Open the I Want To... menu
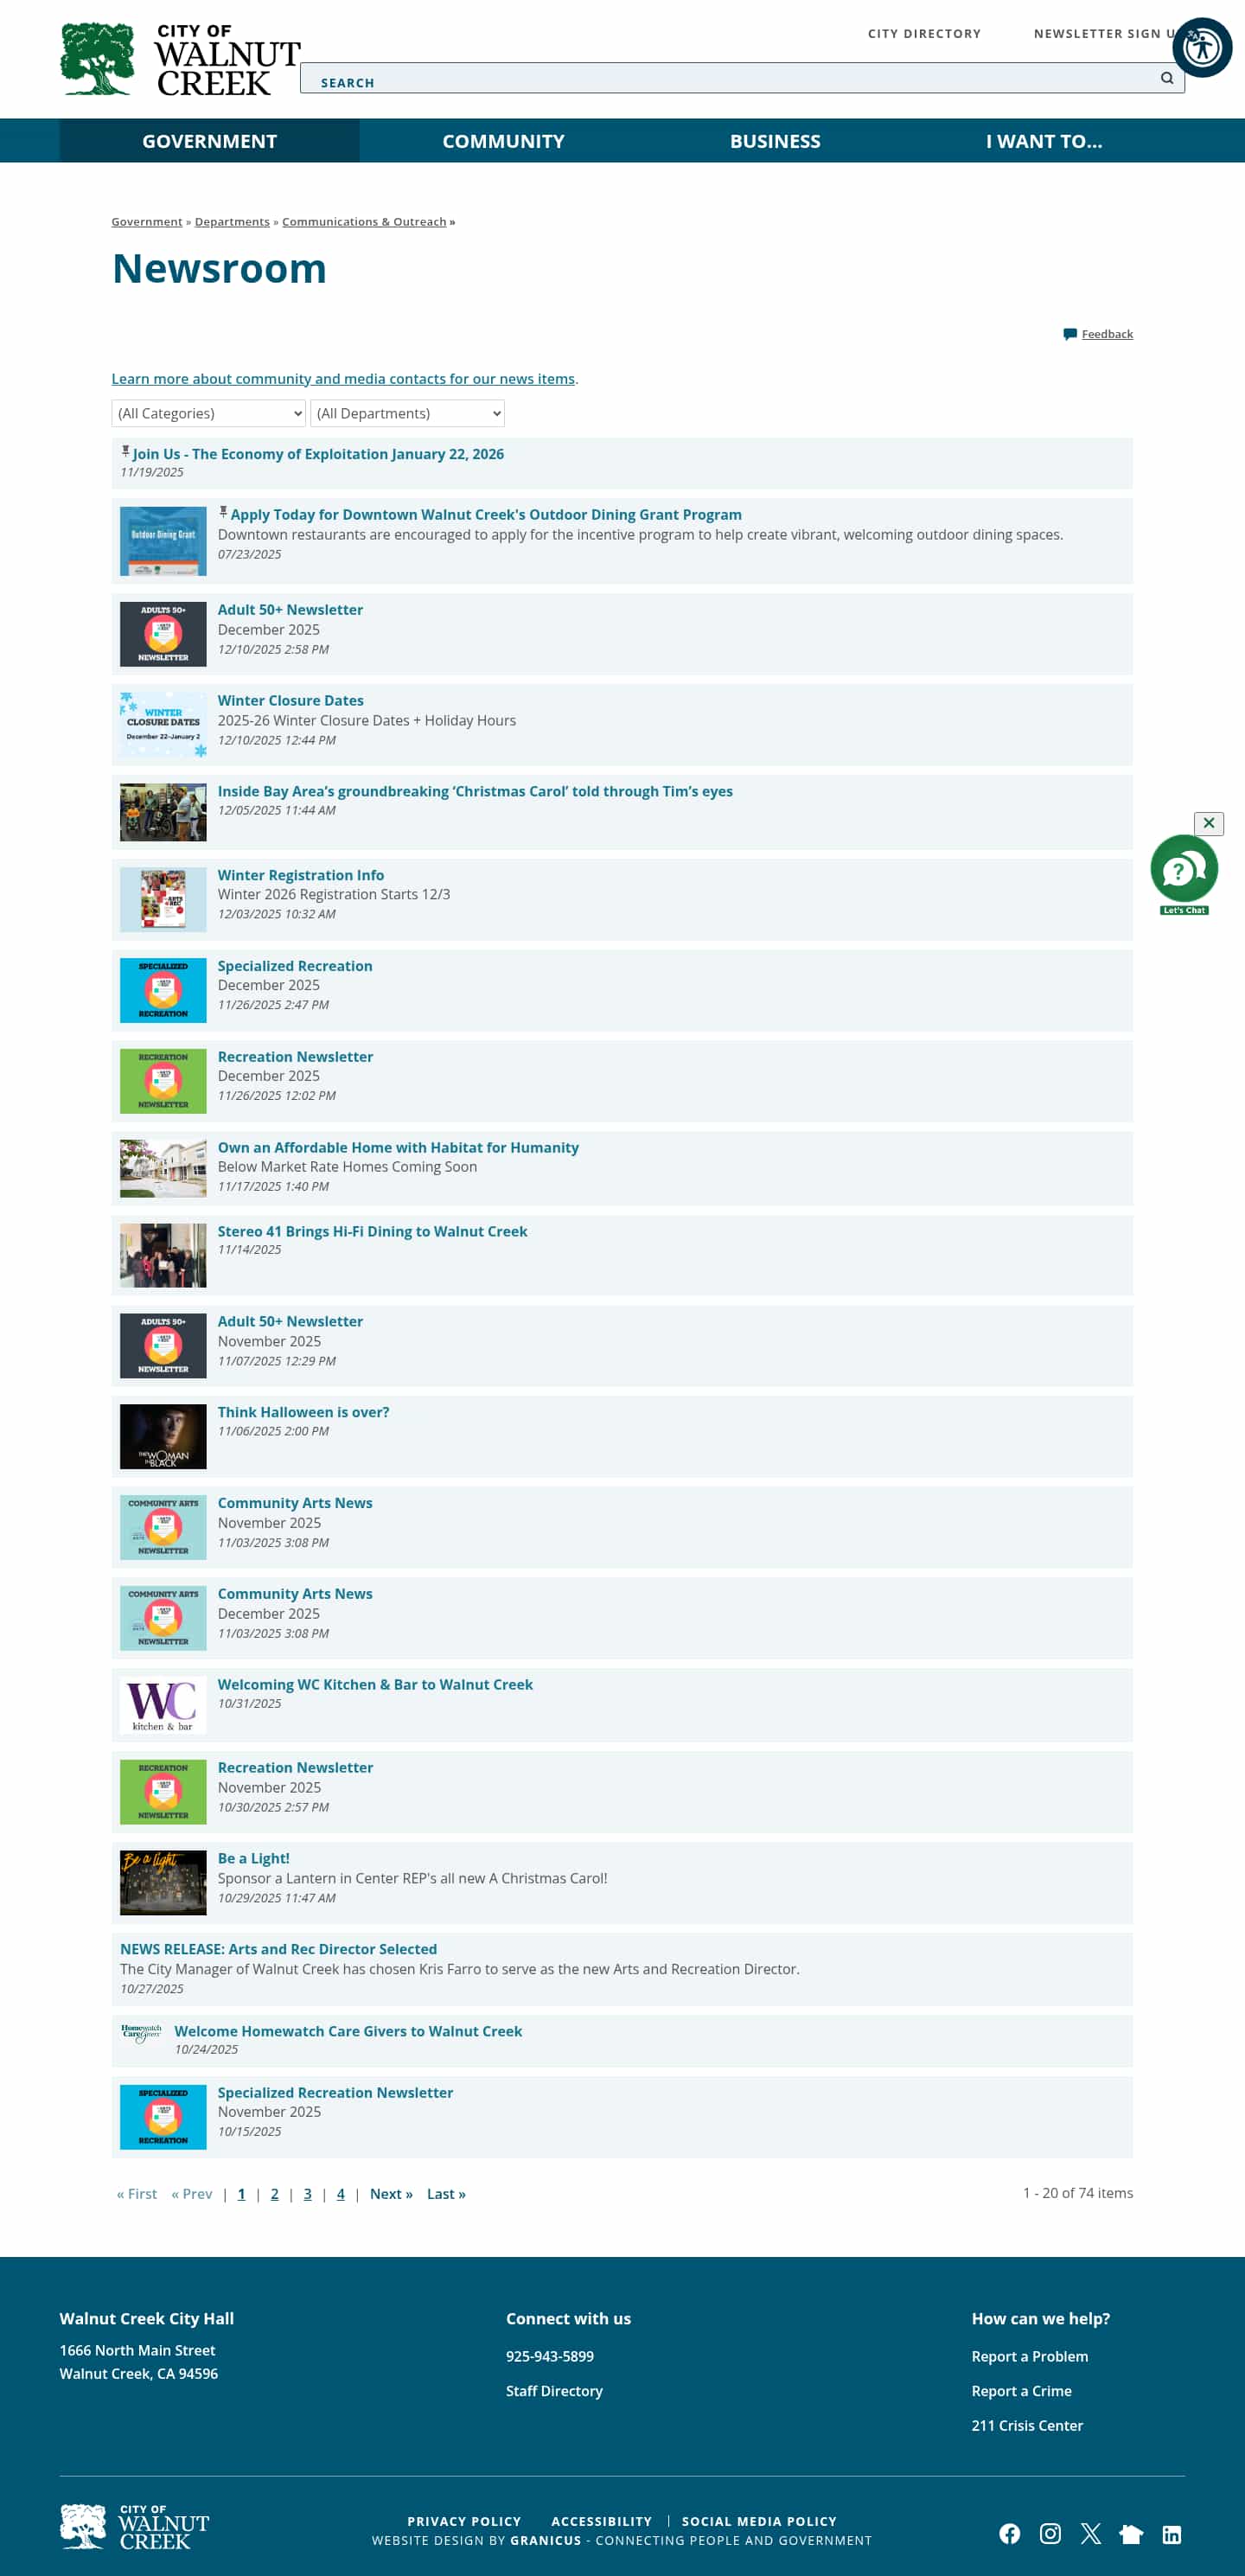The width and height of the screenshot is (1245, 2576). [1044, 141]
